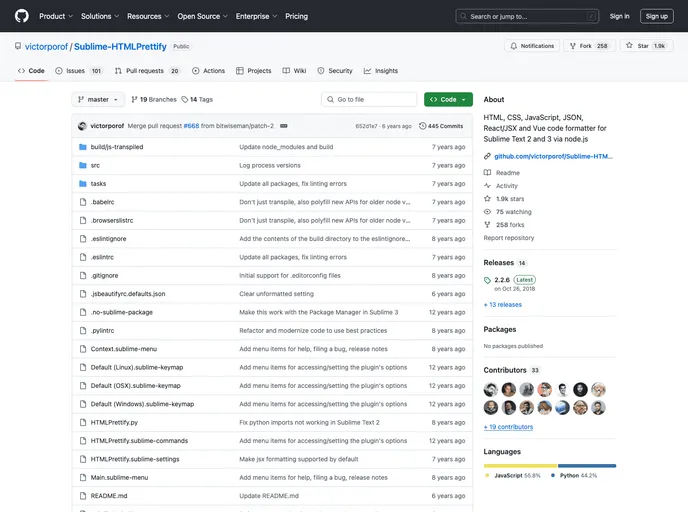The height and width of the screenshot is (512, 688).
Task: Star the repository
Action: pos(646,46)
